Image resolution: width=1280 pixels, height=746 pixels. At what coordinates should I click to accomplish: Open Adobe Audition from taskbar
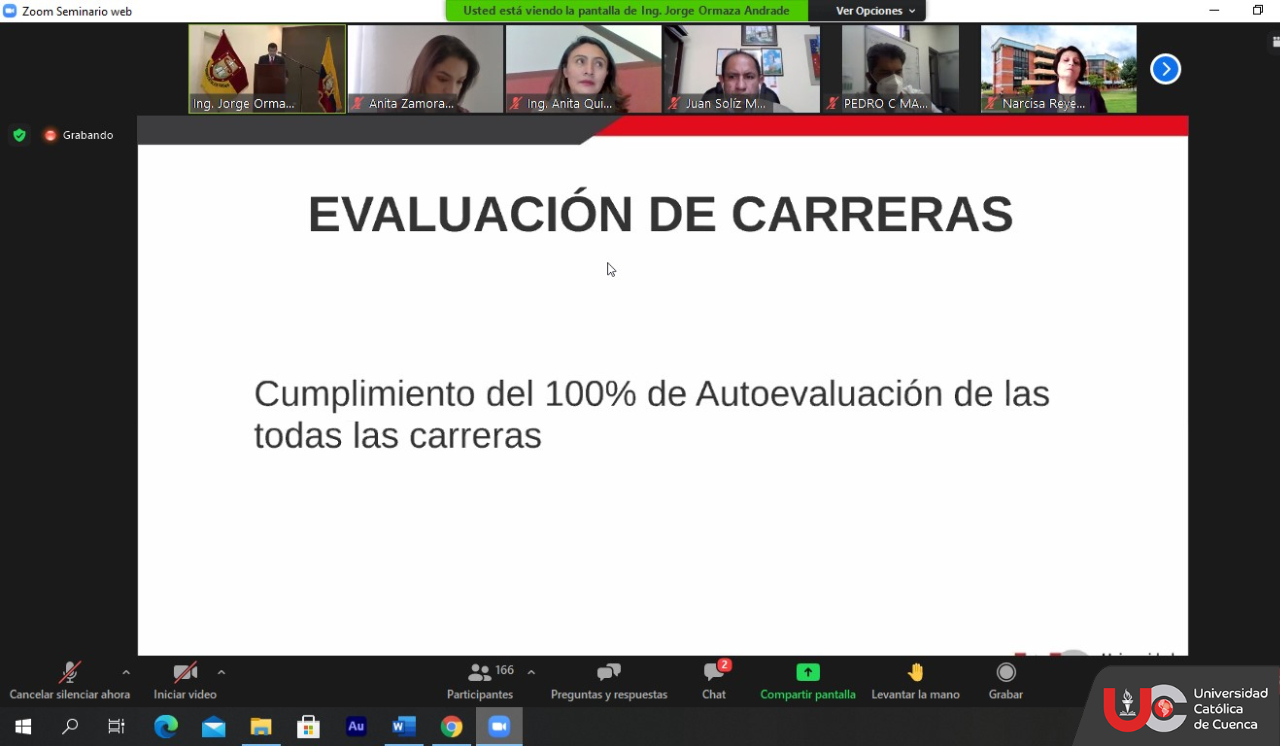tap(356, 727)
